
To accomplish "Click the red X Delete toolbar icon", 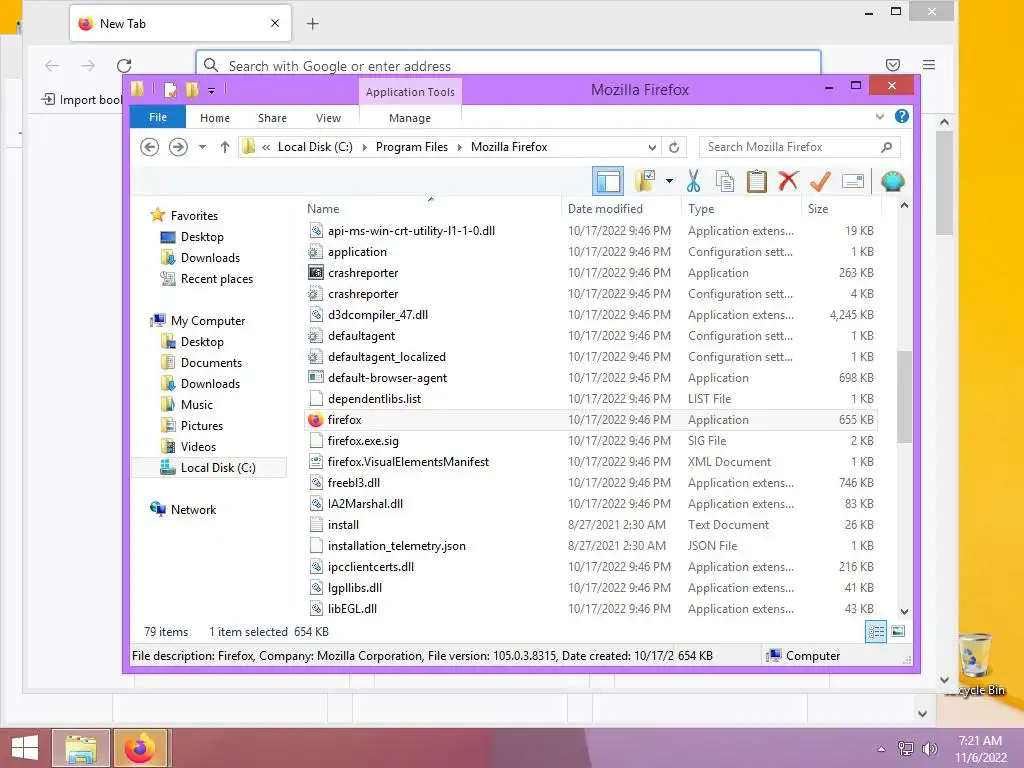I will [x=788, y=181].
